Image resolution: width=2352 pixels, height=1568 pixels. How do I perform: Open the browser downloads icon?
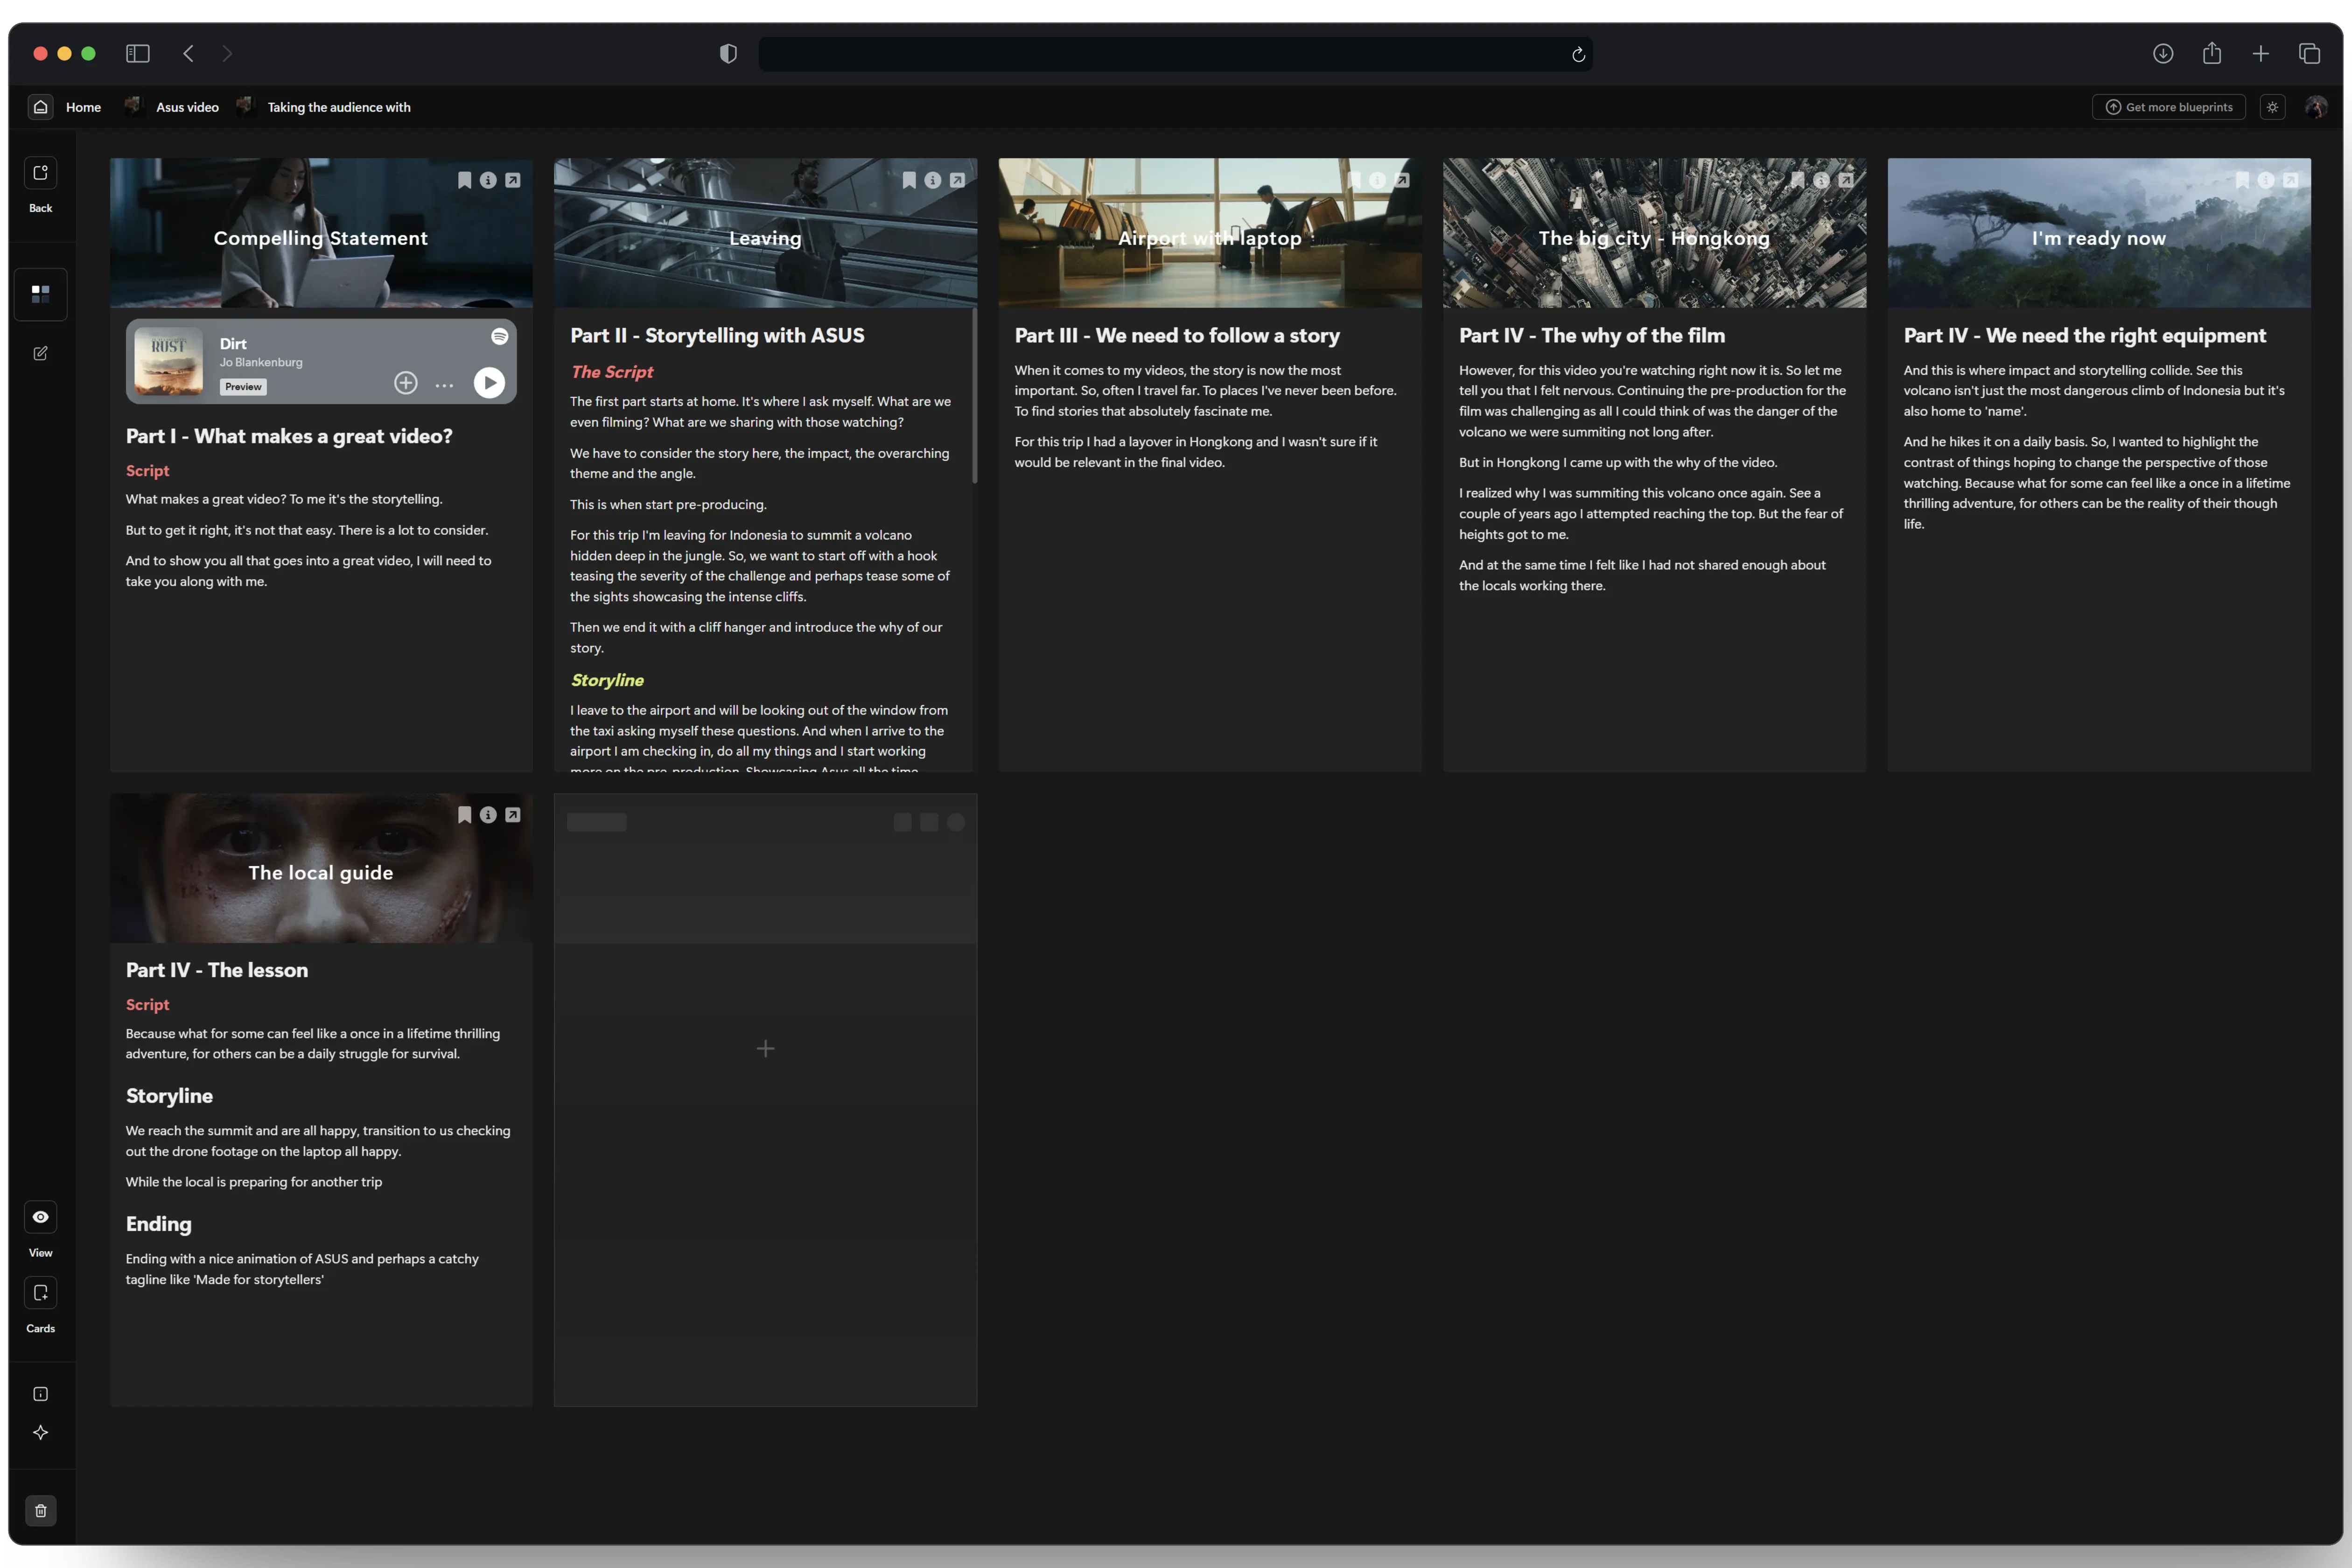coord(2163,53)
